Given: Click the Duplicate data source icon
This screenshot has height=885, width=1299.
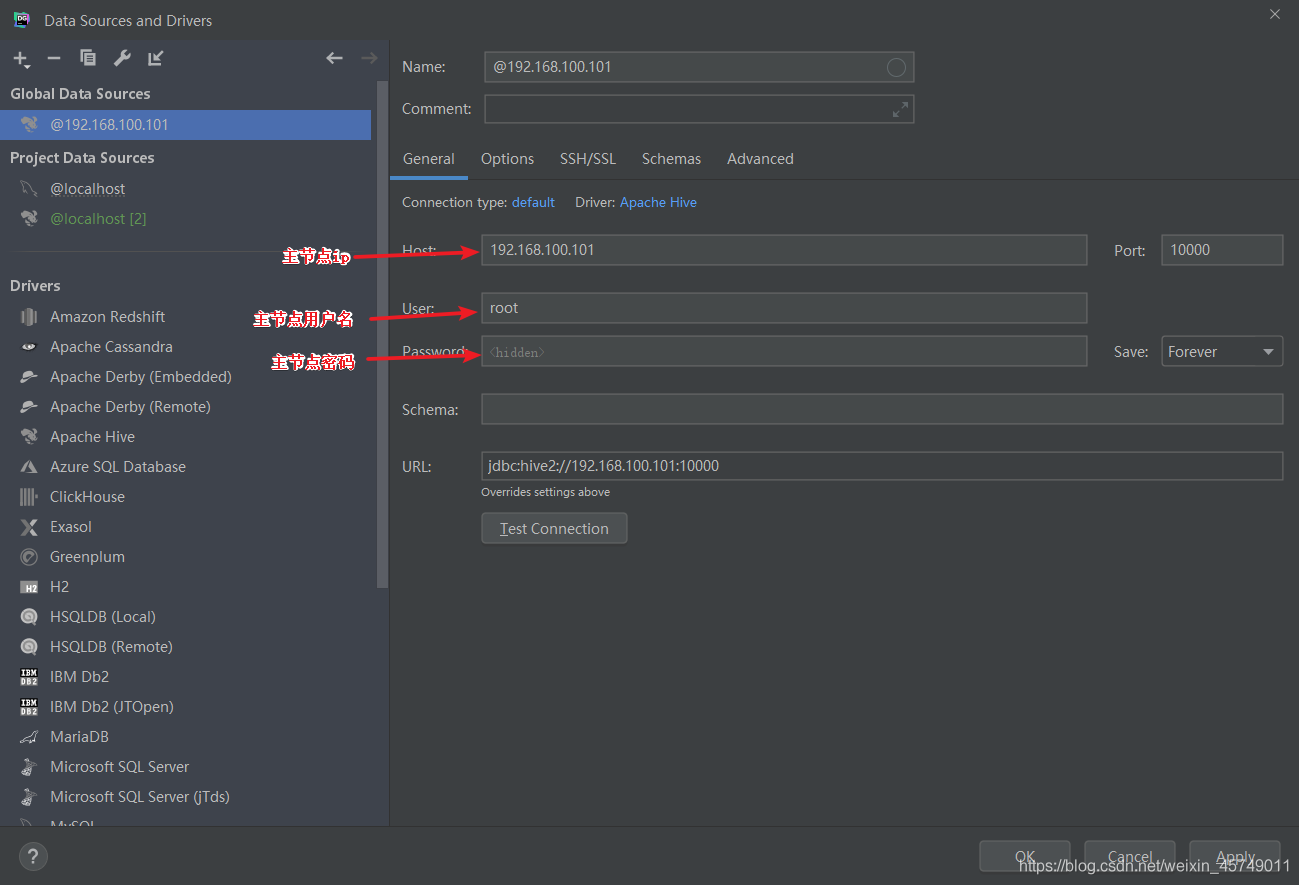Looking at the screenshot, I should (x=88, y=59).
